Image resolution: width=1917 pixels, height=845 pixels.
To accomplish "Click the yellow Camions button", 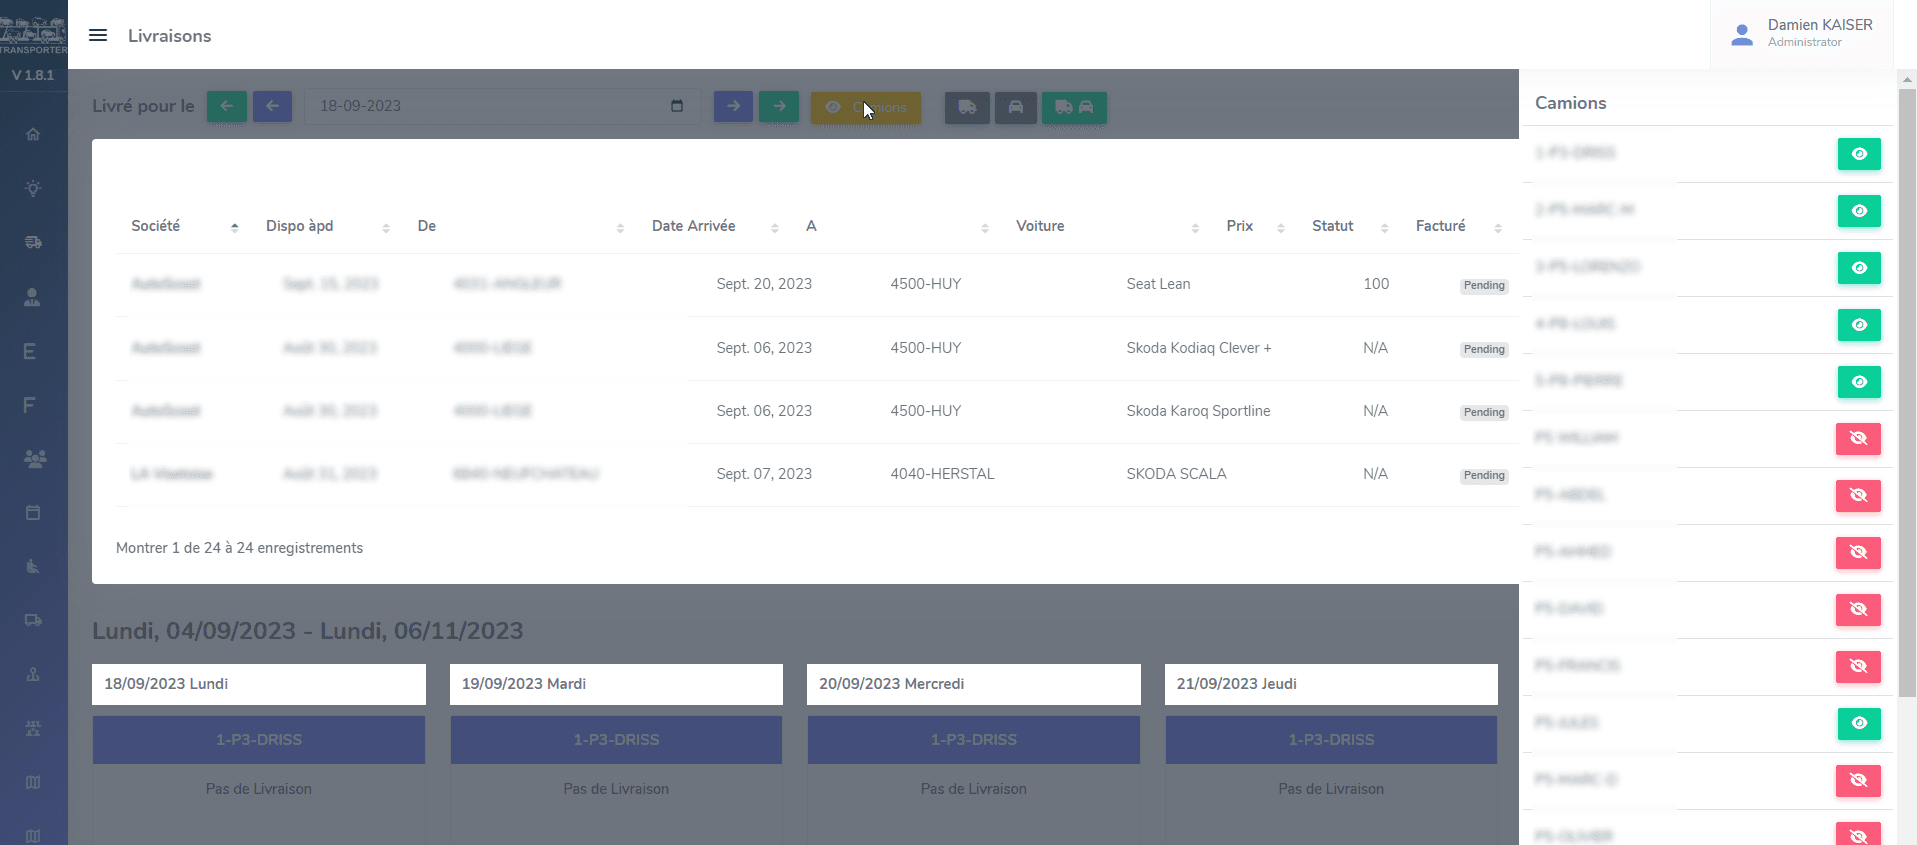I will click(865, 107).
